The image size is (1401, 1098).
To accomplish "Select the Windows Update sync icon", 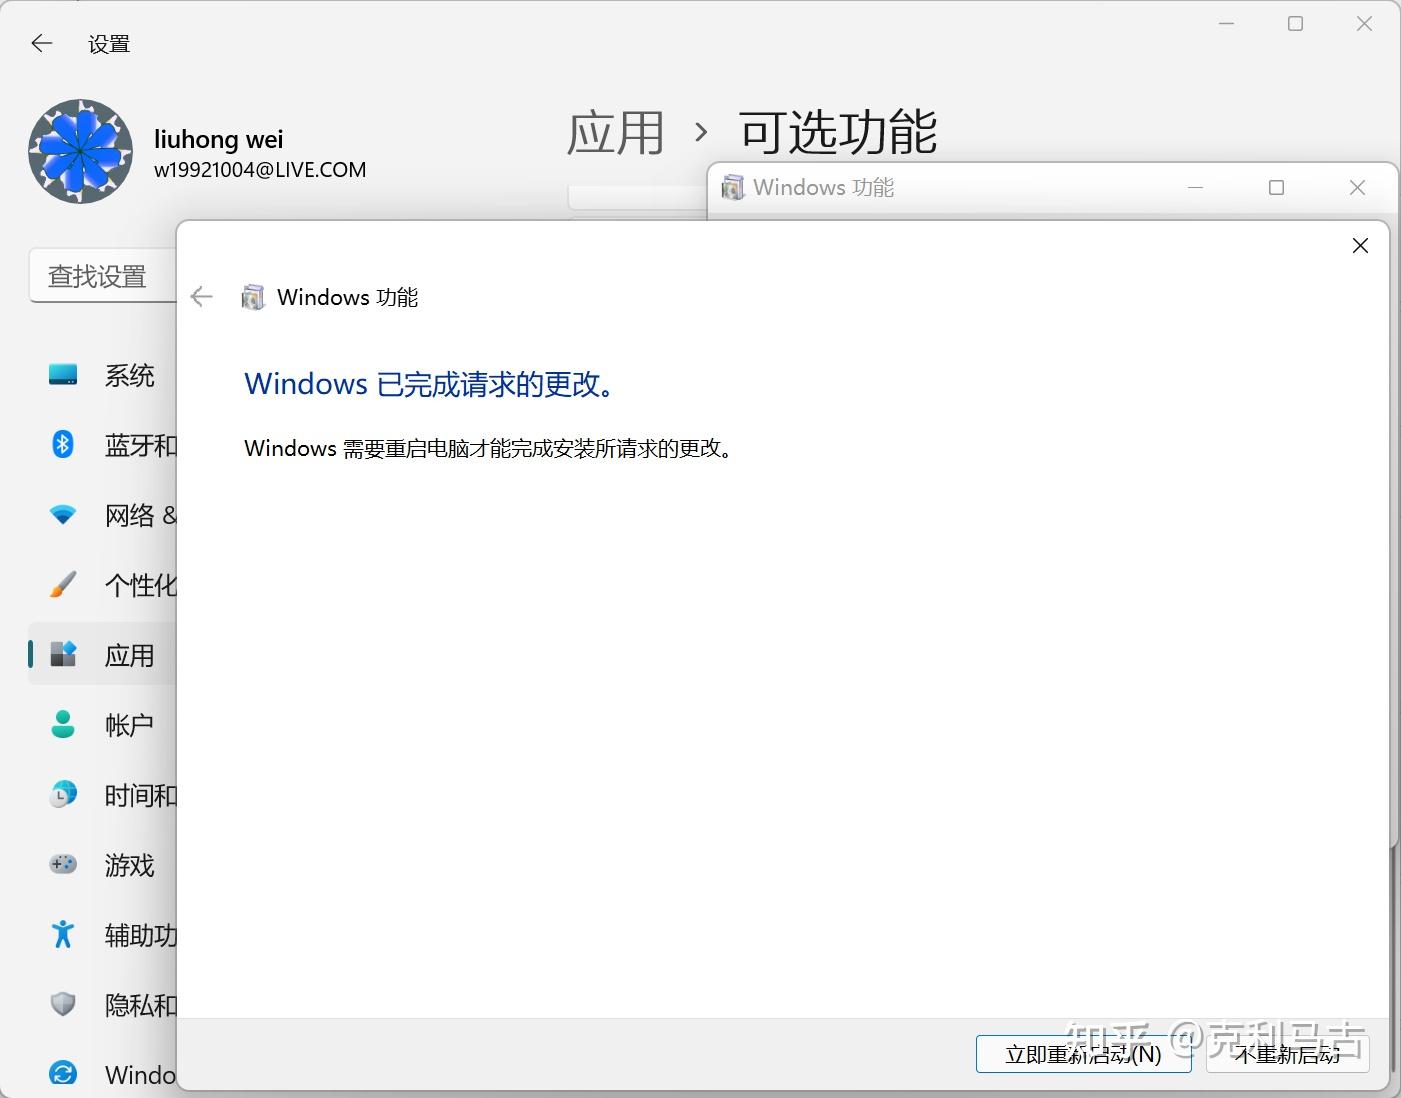I will click(x=63, y=1073).
